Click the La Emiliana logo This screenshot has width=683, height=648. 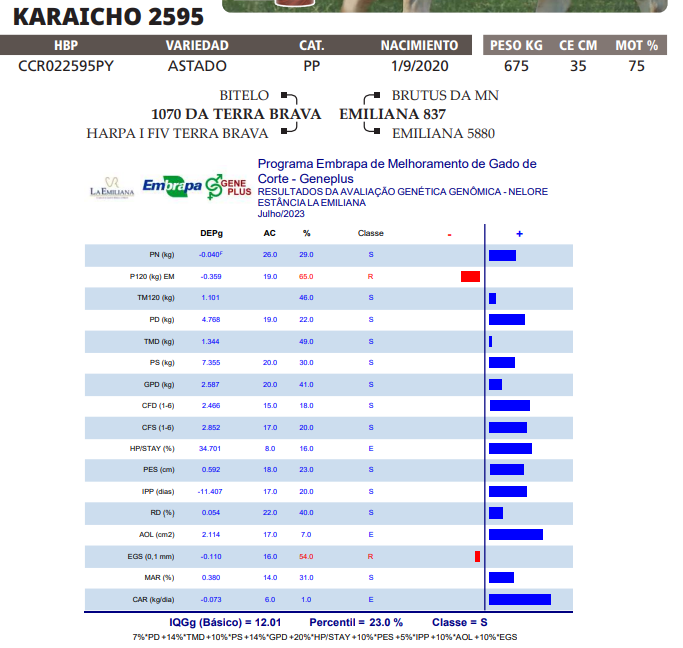tap(111, 186)
